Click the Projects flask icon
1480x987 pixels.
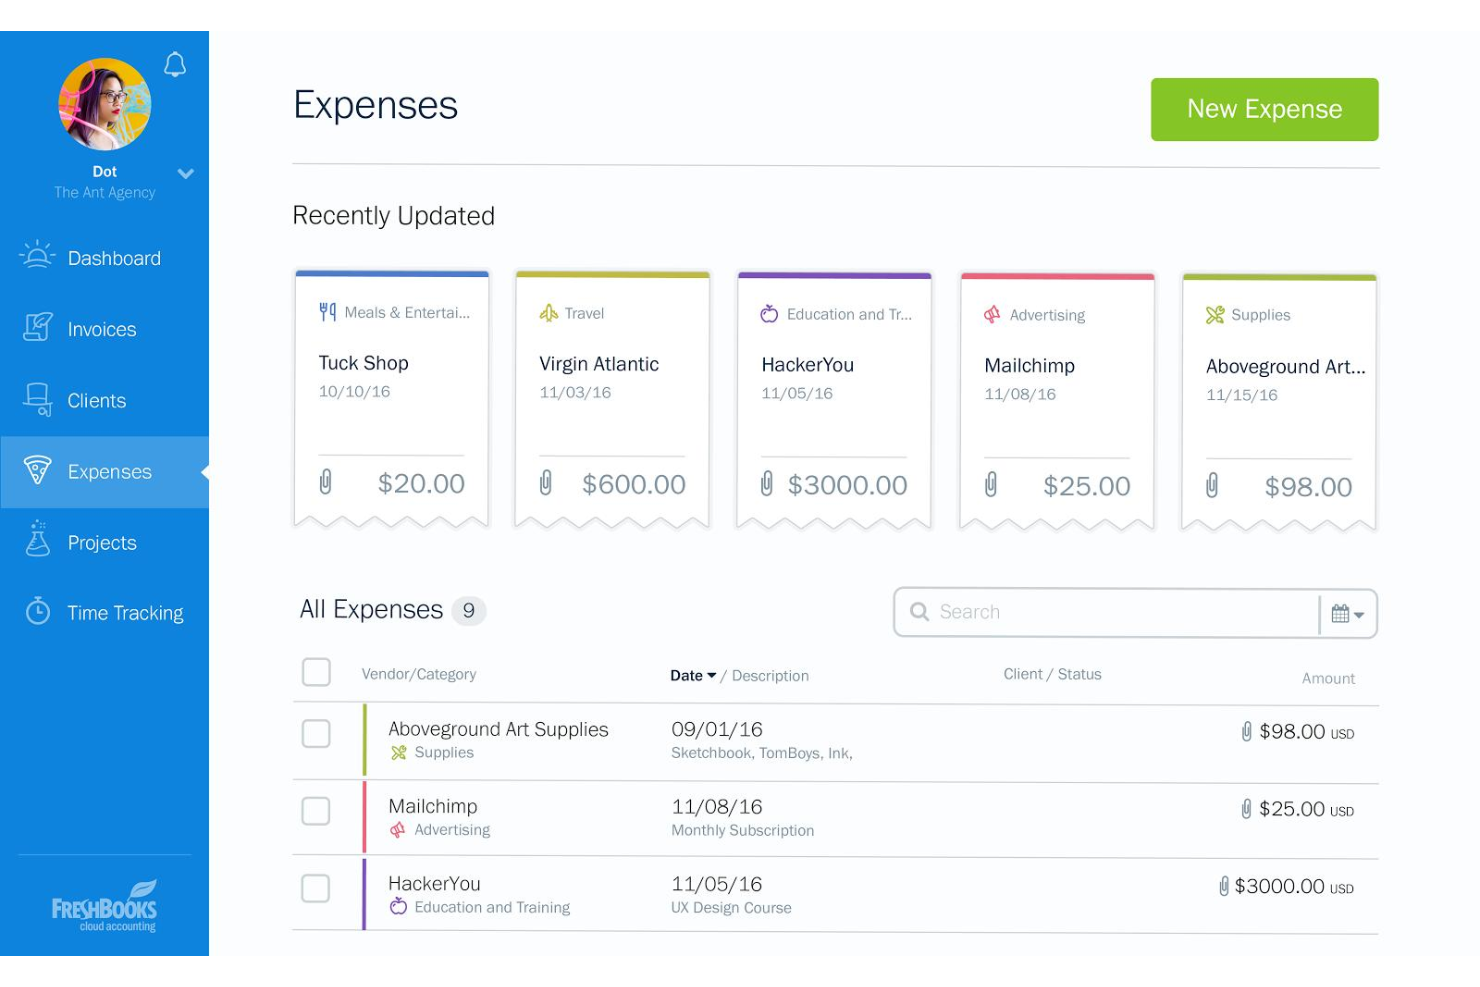tap(37, 538)
